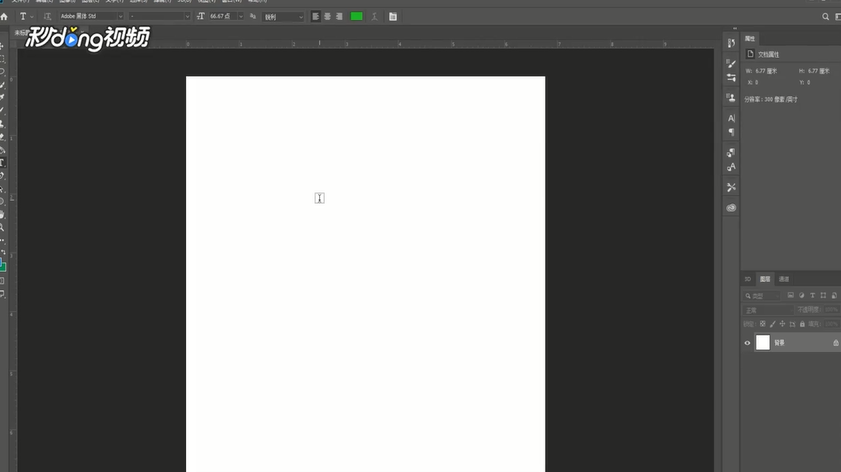Open the Adobe 黑体 Std font family dropdown

point(91,17)
